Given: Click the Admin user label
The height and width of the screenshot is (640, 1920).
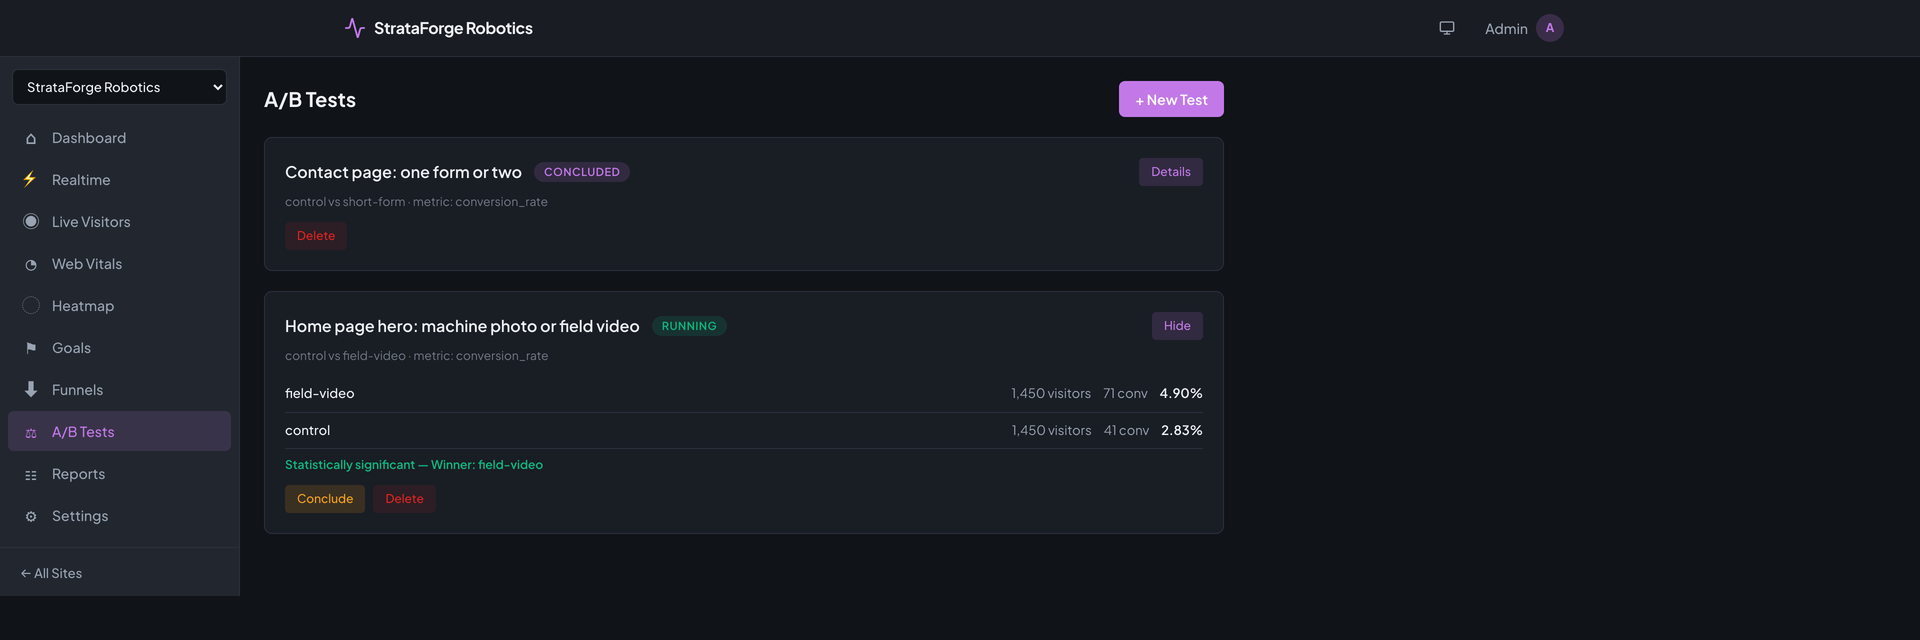Looking at the screenshot, I should click(x=1506, y=29).
